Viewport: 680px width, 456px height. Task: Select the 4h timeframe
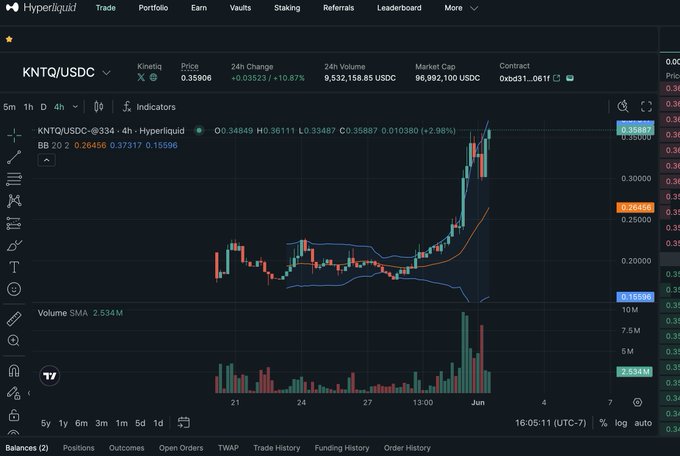click(x=59, y=107)
